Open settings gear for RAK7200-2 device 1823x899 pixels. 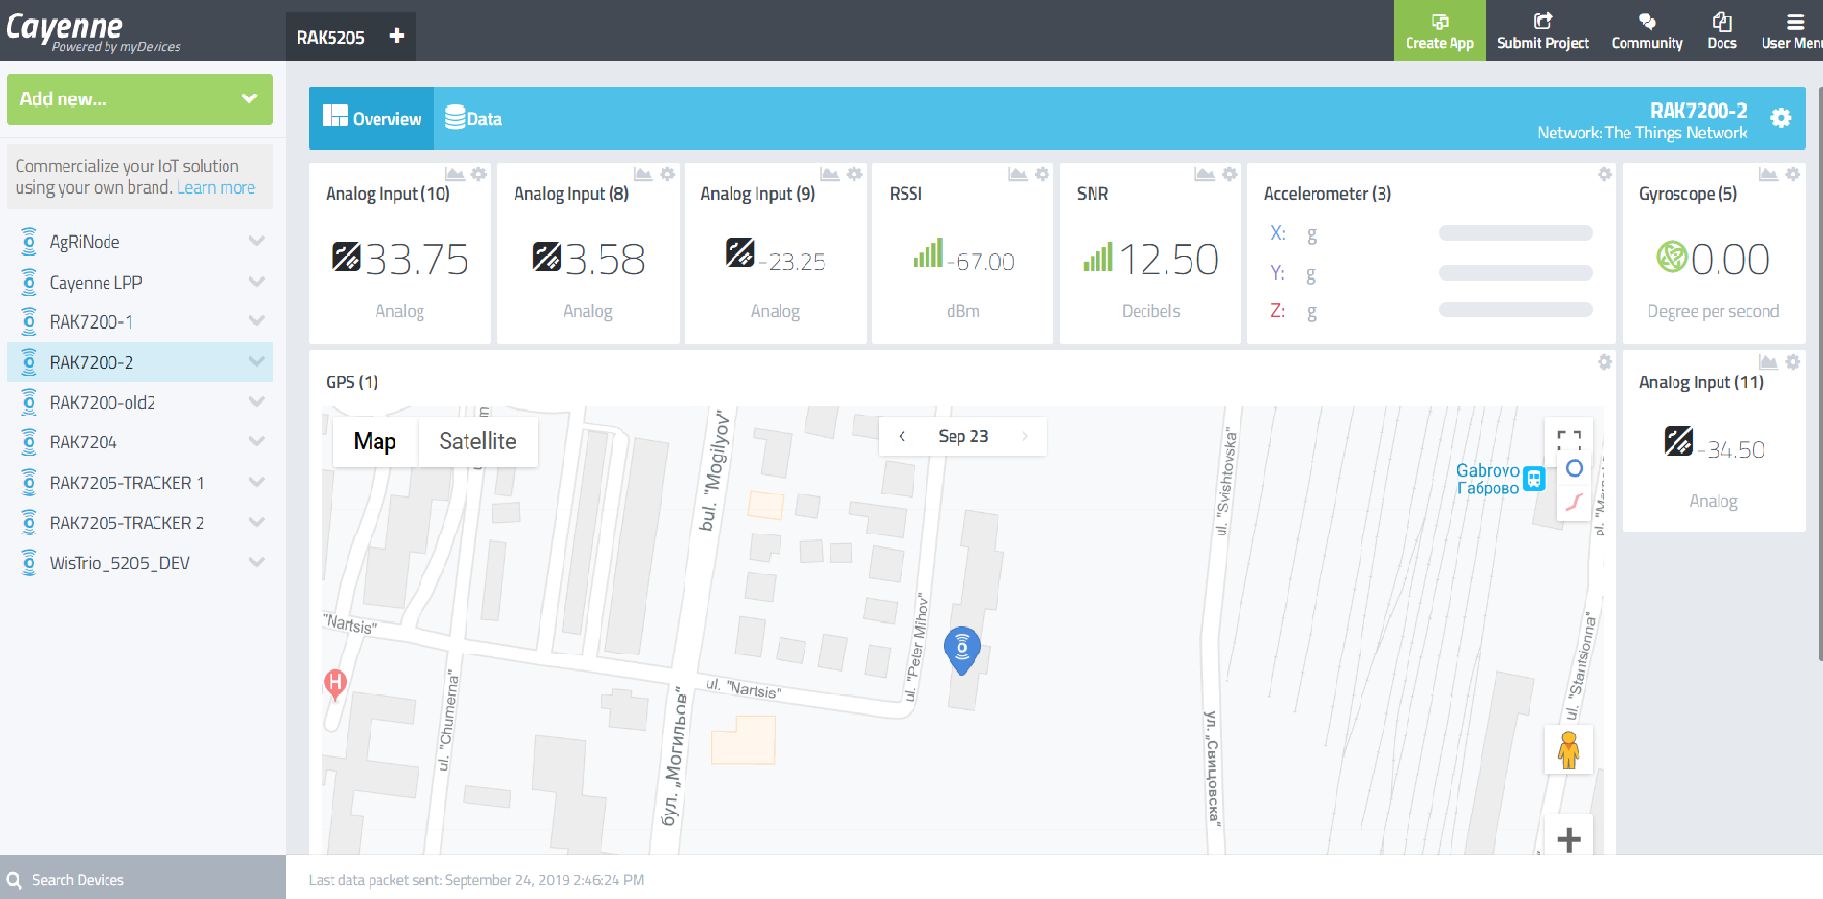click(1780, 118)
